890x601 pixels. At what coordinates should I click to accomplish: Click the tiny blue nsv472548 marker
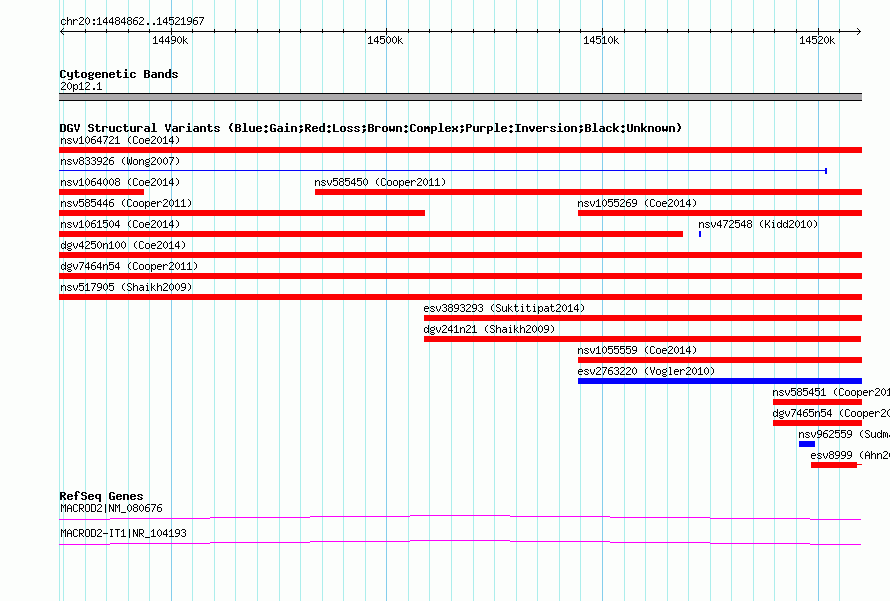click(x=700, y=234)
